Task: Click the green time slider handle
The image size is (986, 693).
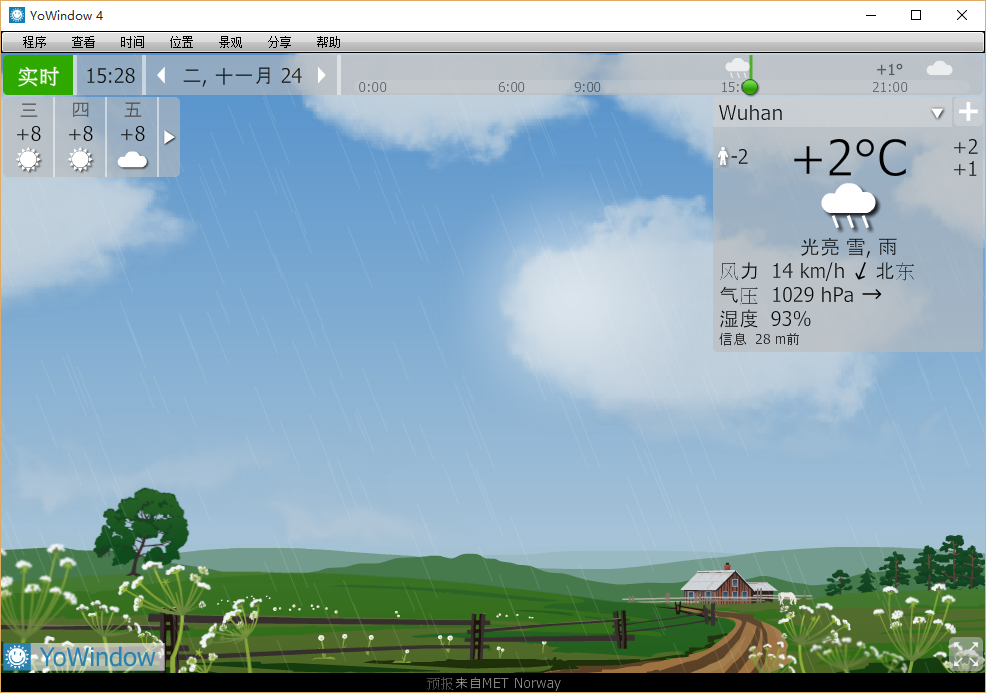Action: click(x=750, y=87)
